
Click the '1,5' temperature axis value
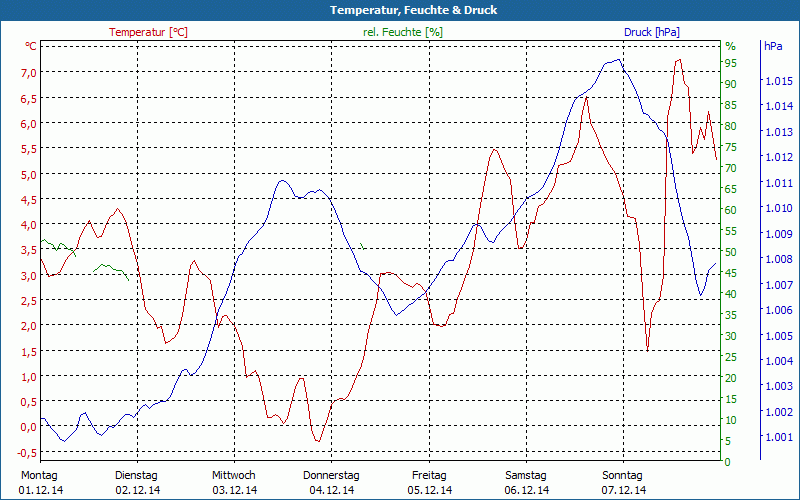(29, 352)
